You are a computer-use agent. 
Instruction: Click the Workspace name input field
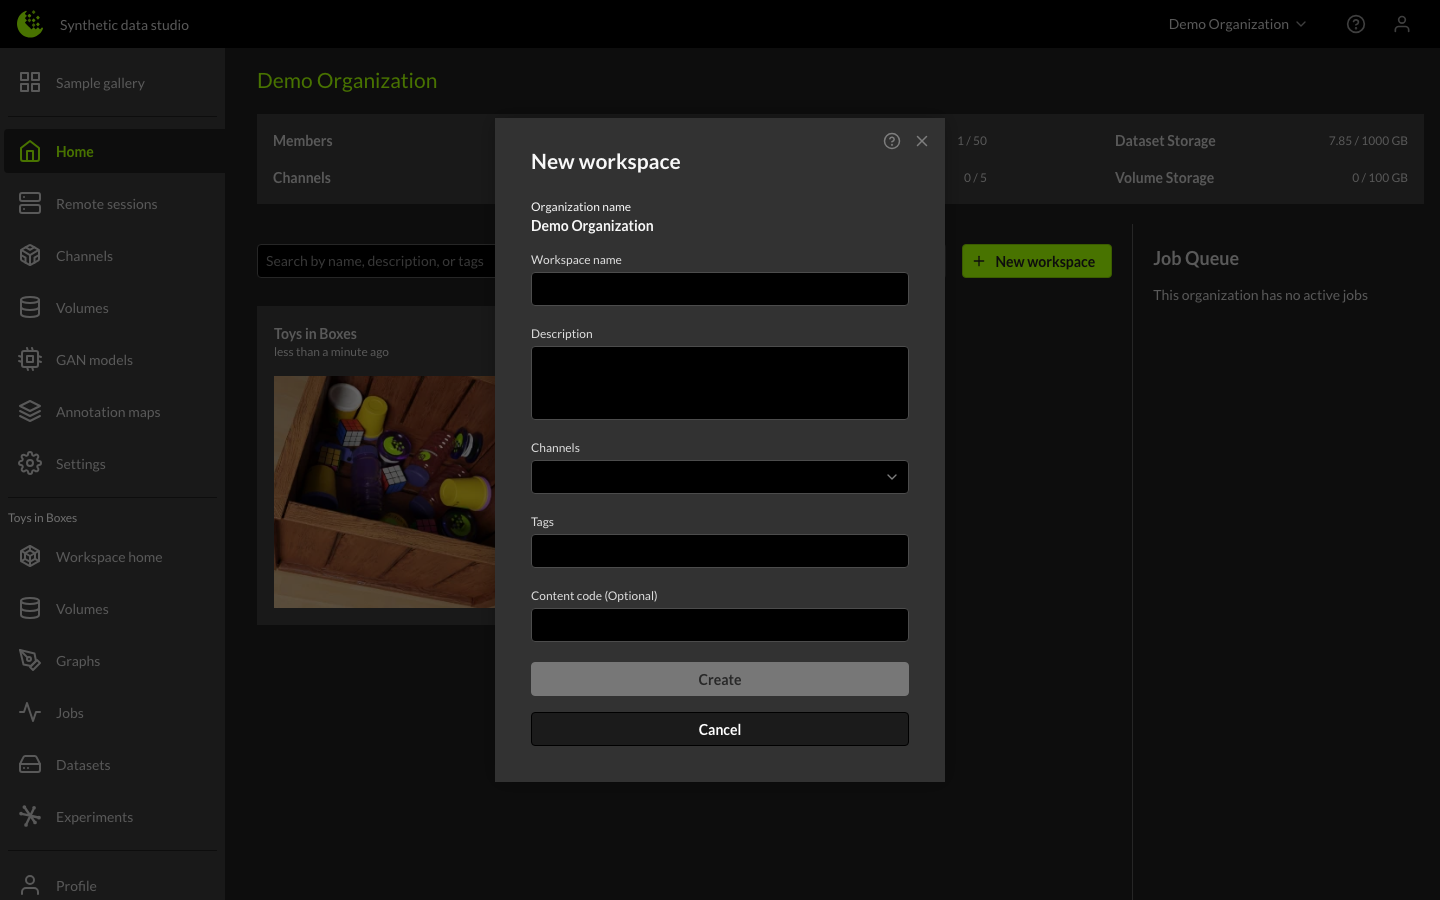point(719,289)
